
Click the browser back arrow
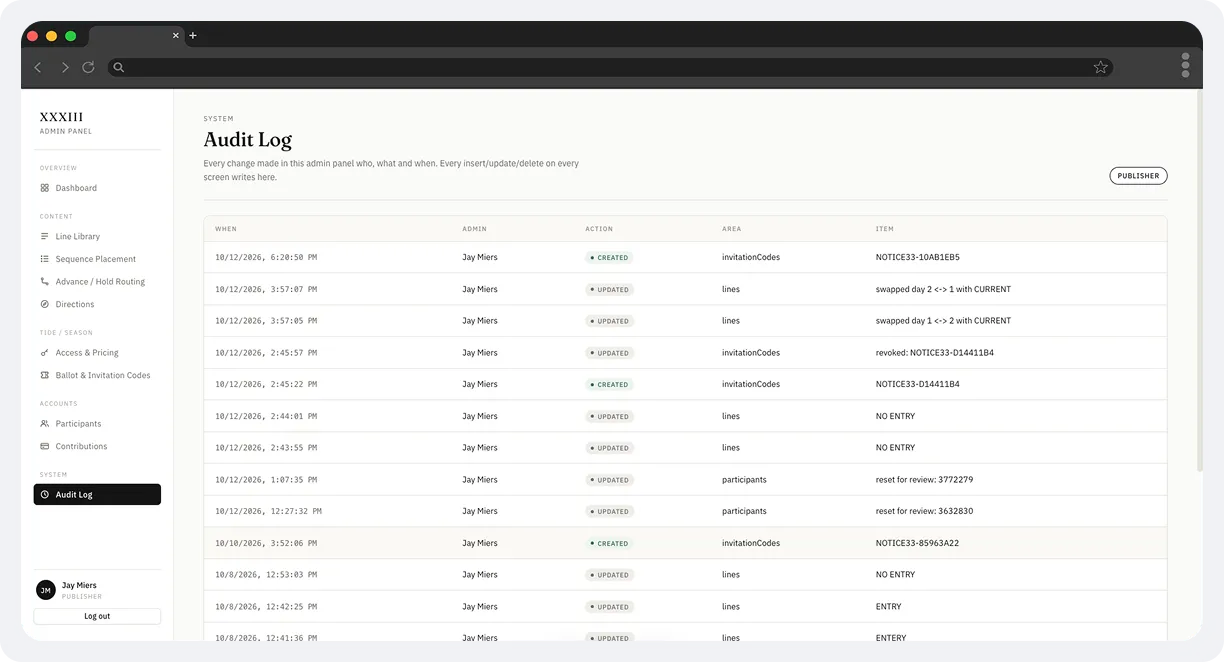click(38, 67)
